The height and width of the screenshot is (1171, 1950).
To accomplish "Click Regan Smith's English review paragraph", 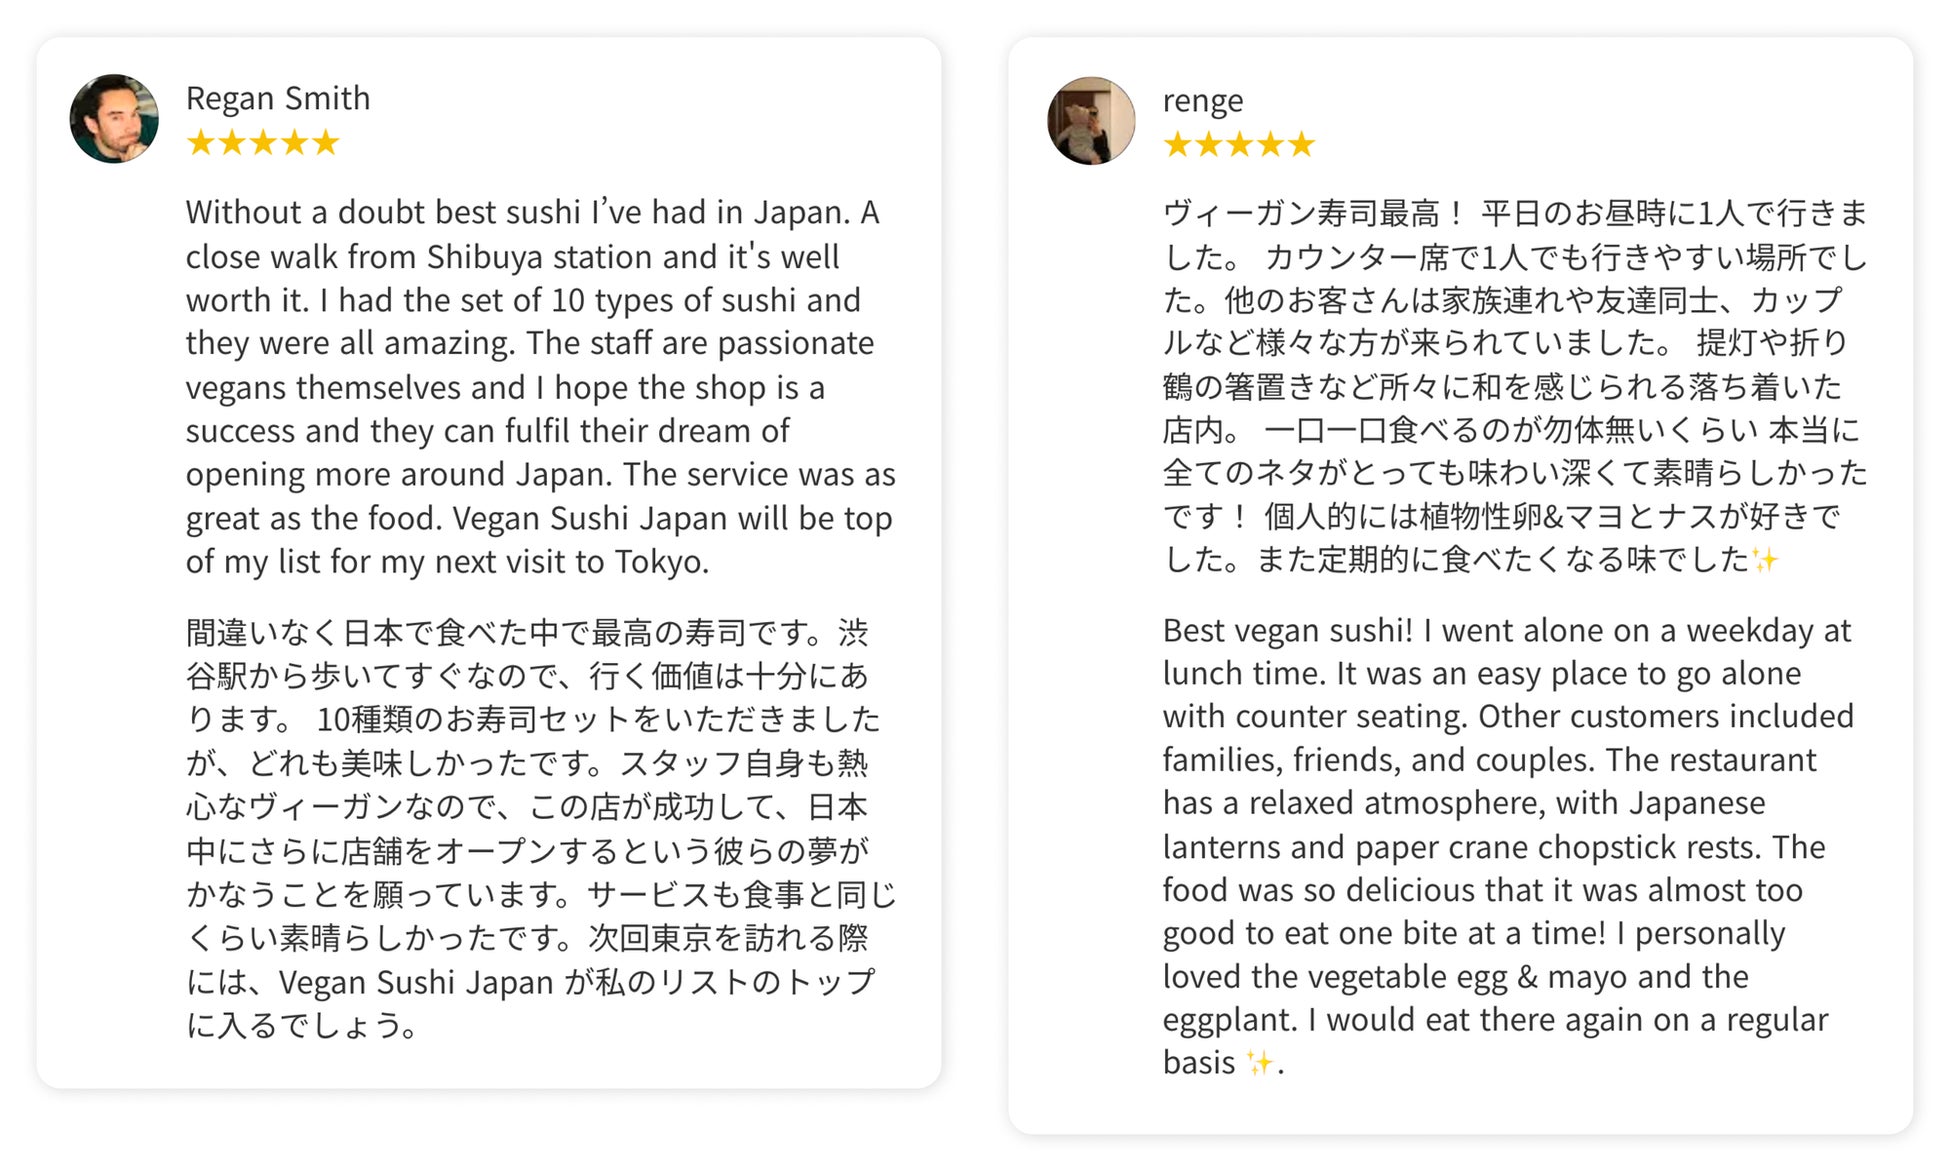I will tap(540, 387).
